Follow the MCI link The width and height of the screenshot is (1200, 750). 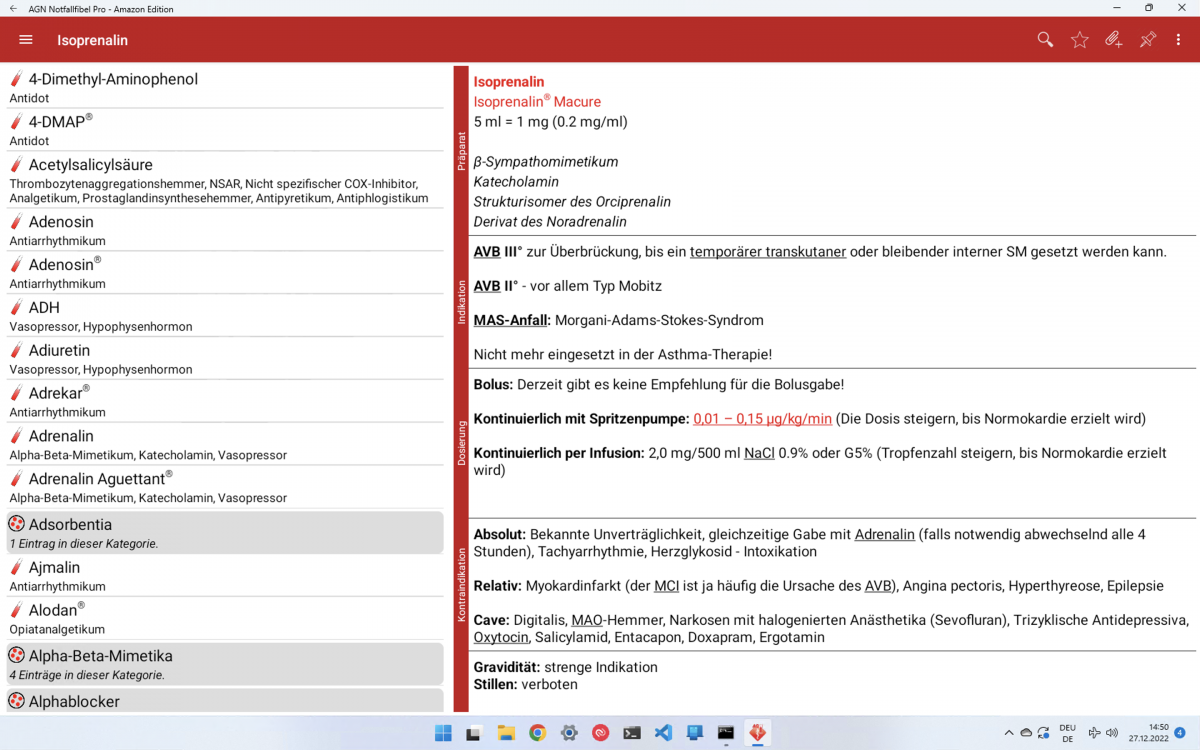(x=667, y=585)
